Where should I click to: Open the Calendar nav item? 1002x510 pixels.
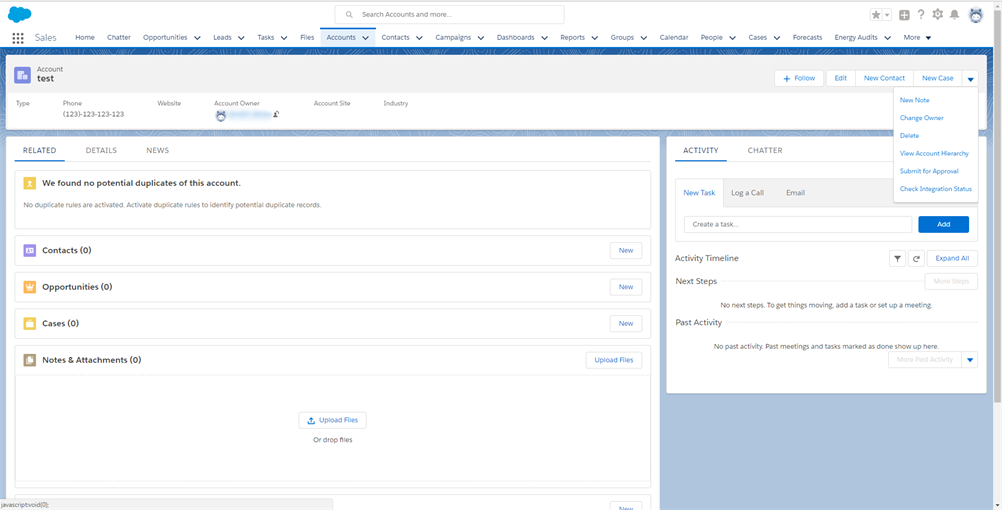point(674,38)
